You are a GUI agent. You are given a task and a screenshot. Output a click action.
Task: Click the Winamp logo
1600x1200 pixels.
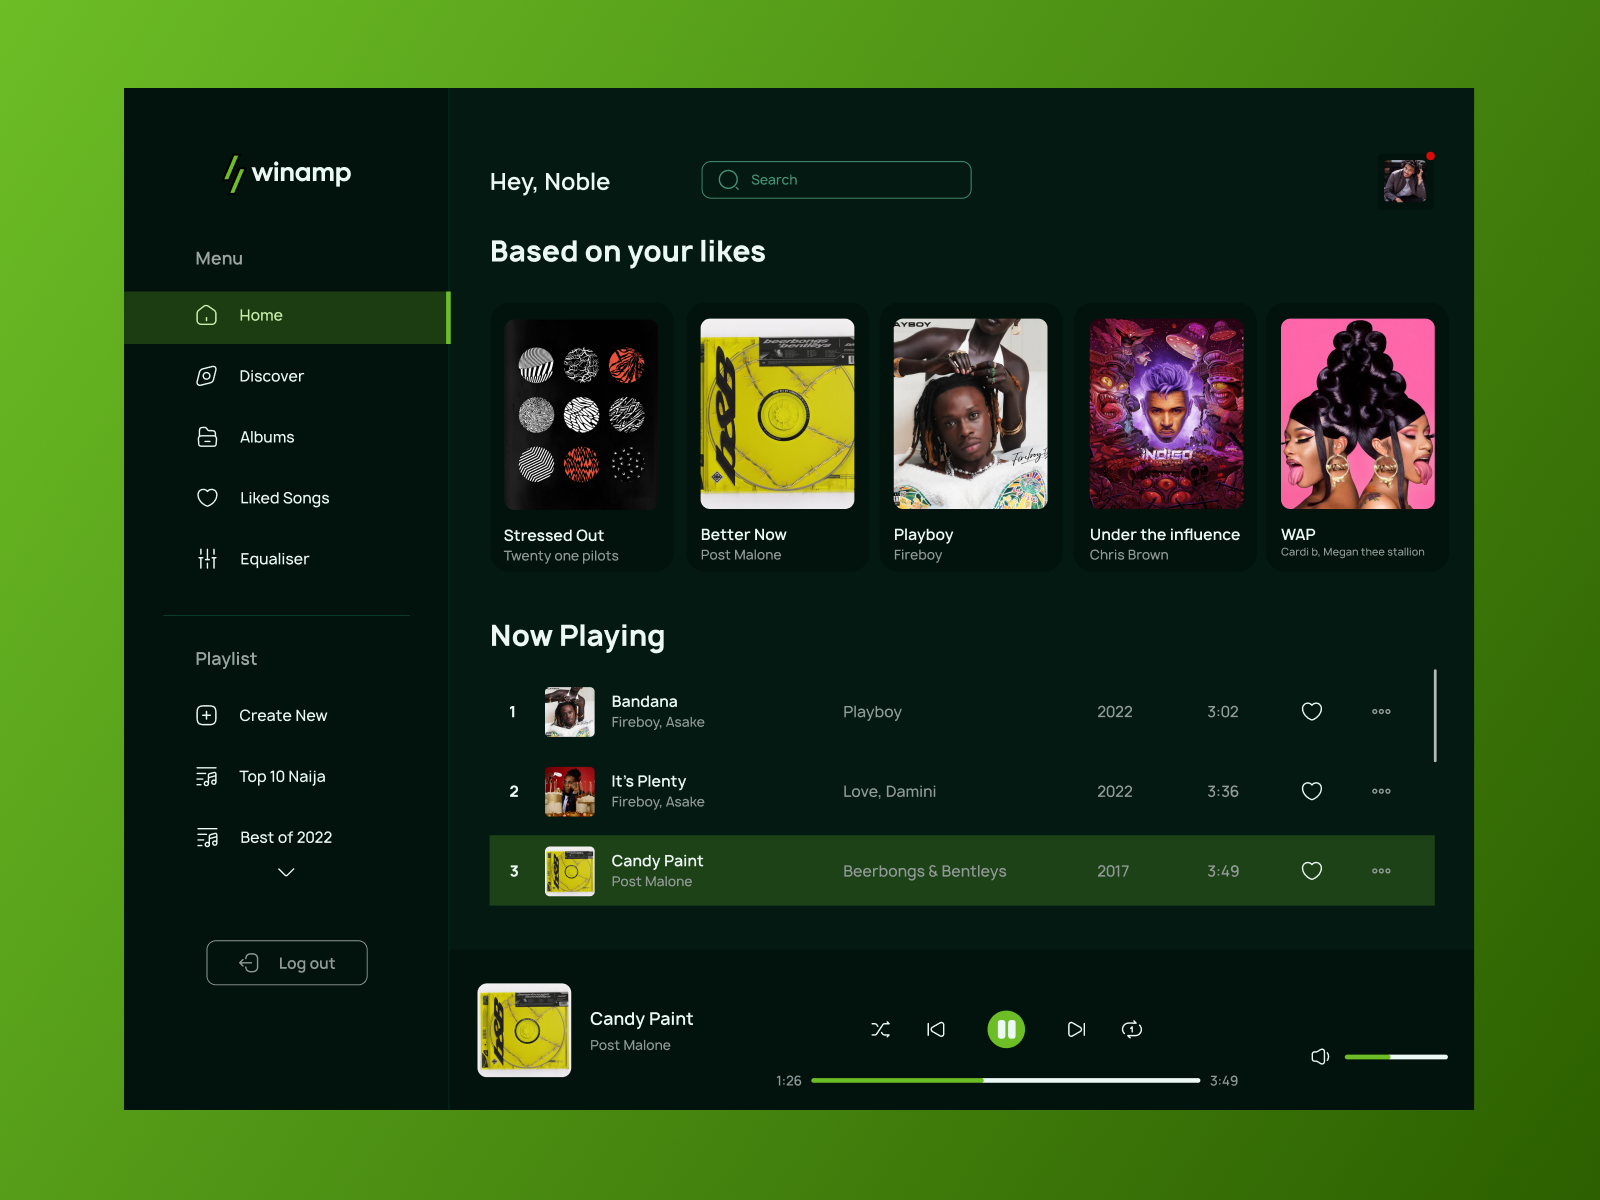coord(287,173)
